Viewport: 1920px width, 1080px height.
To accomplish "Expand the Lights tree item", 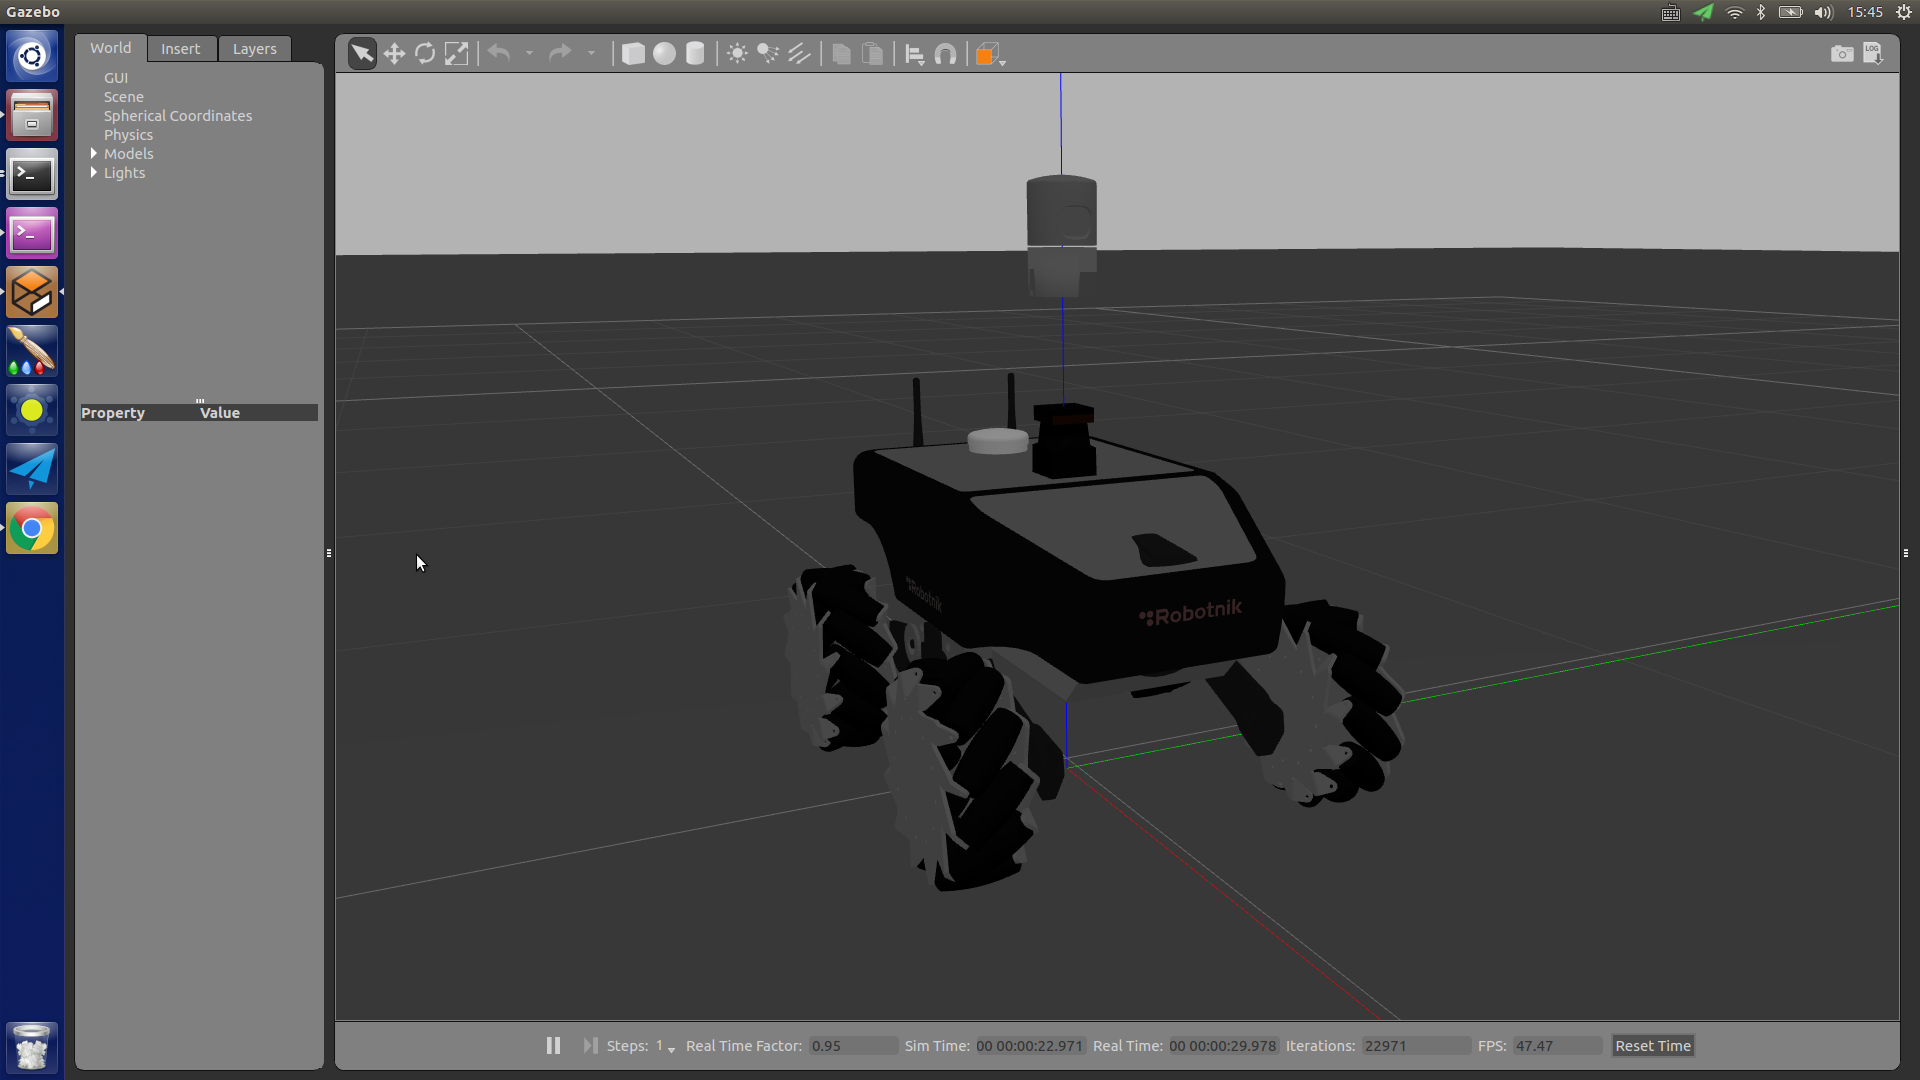I will tap(94, 172).
